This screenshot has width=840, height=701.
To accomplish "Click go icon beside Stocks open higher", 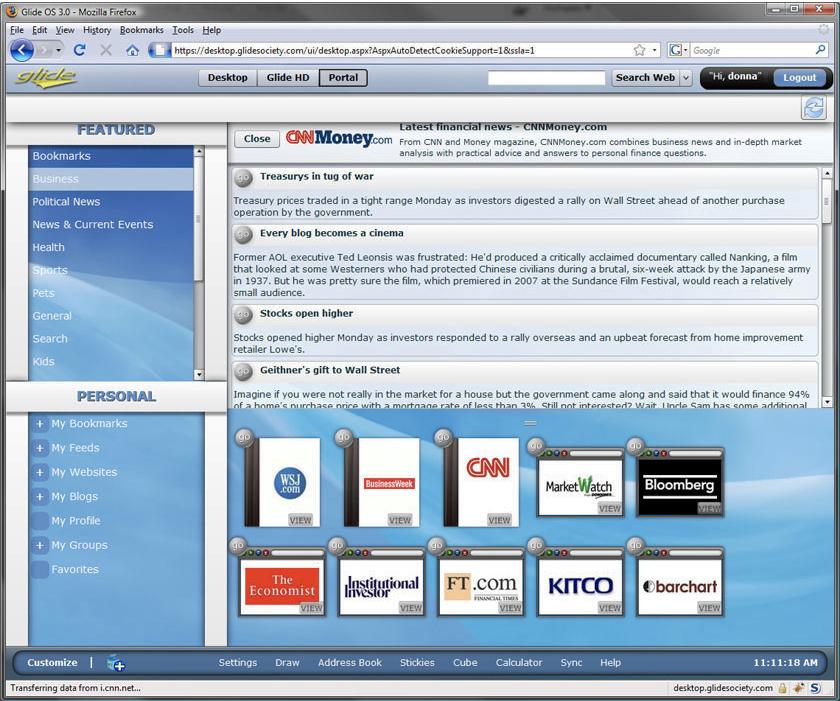I will coord(243,314).
